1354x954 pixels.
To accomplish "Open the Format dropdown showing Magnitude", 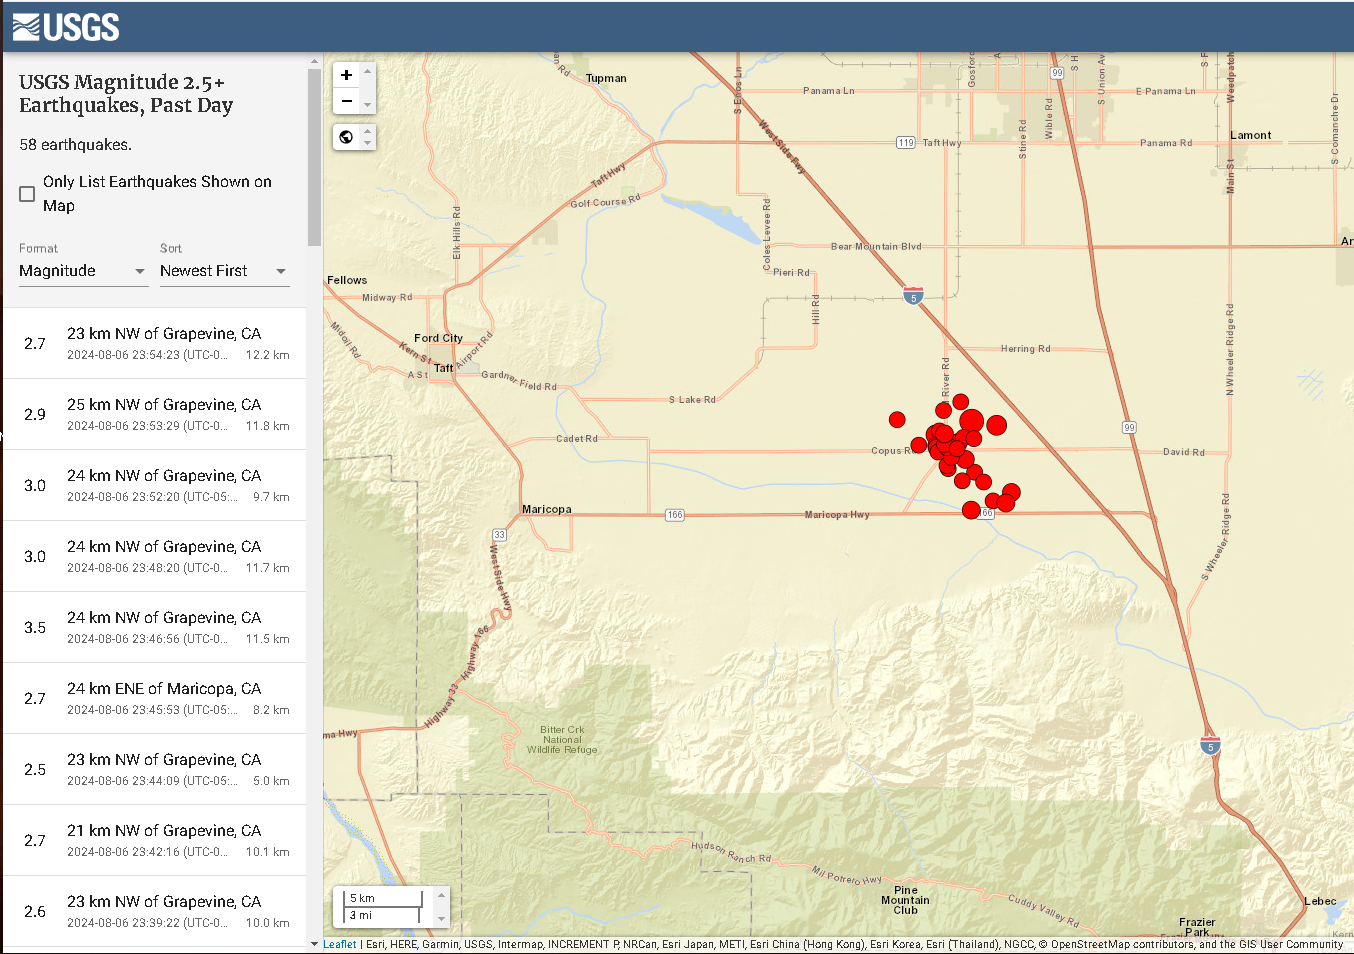I will pos(83,271).
